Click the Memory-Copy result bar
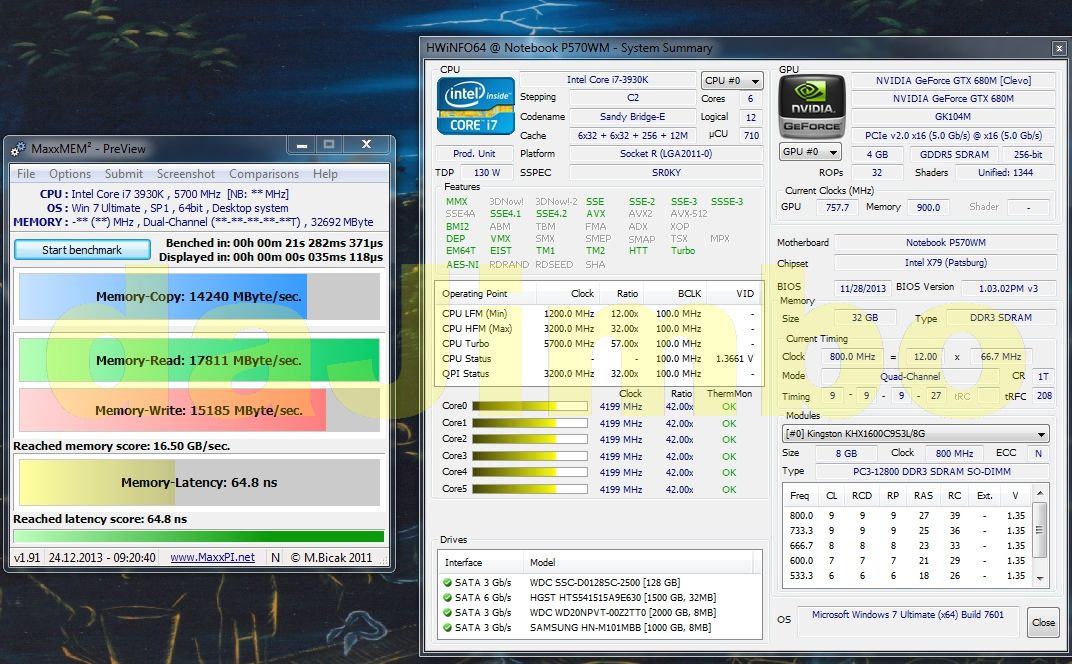 coord(199,297)
